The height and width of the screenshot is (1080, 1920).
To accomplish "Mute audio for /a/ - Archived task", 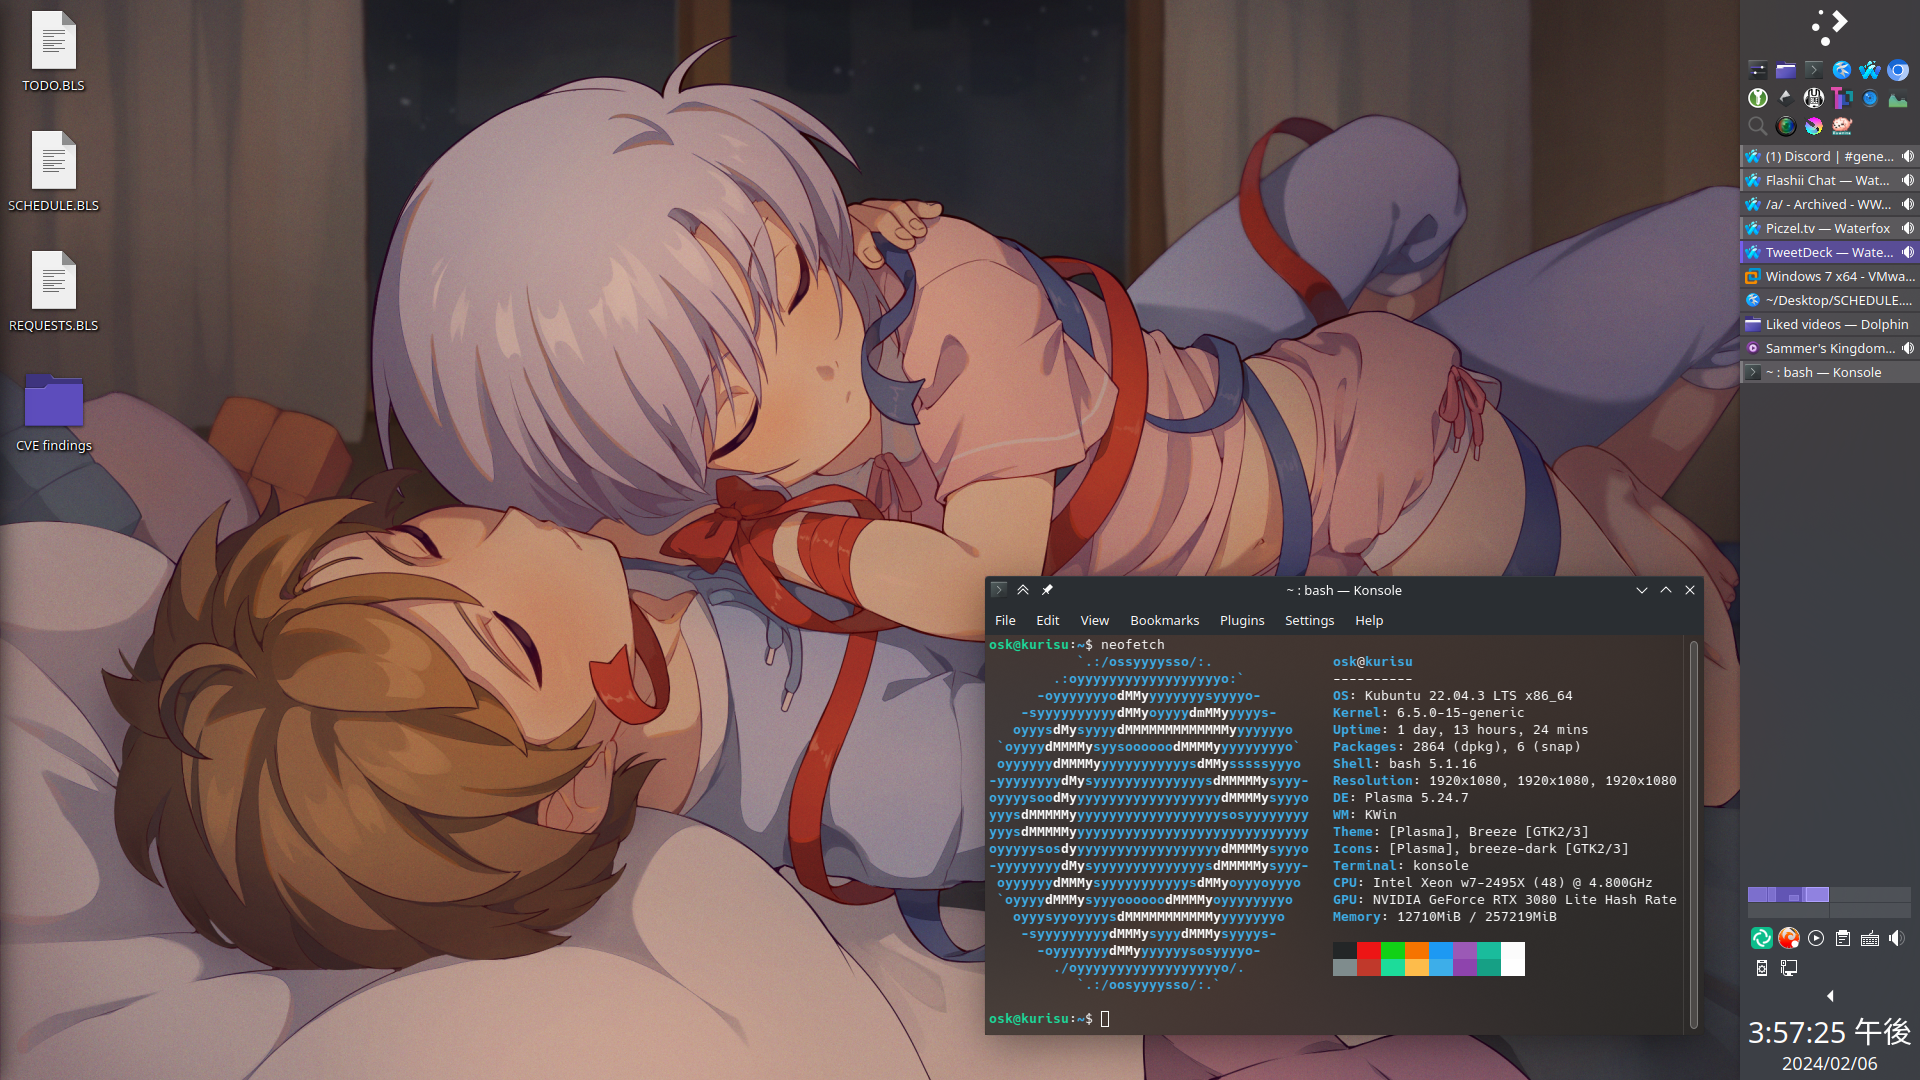I will (x=1908, y=204).
